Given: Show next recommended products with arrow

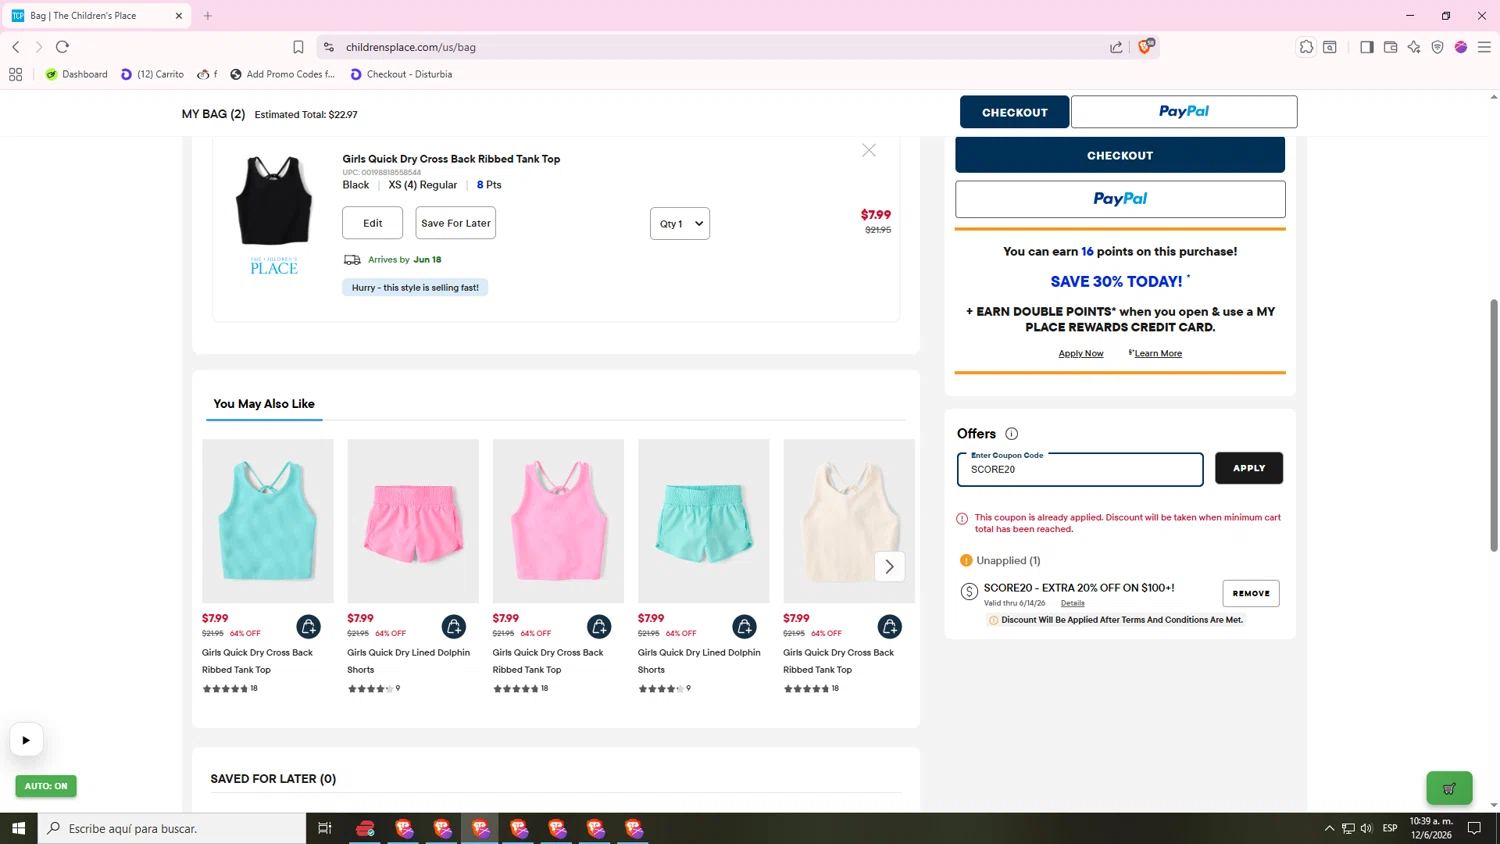Looking at the screenshot, I should (889, 566).
